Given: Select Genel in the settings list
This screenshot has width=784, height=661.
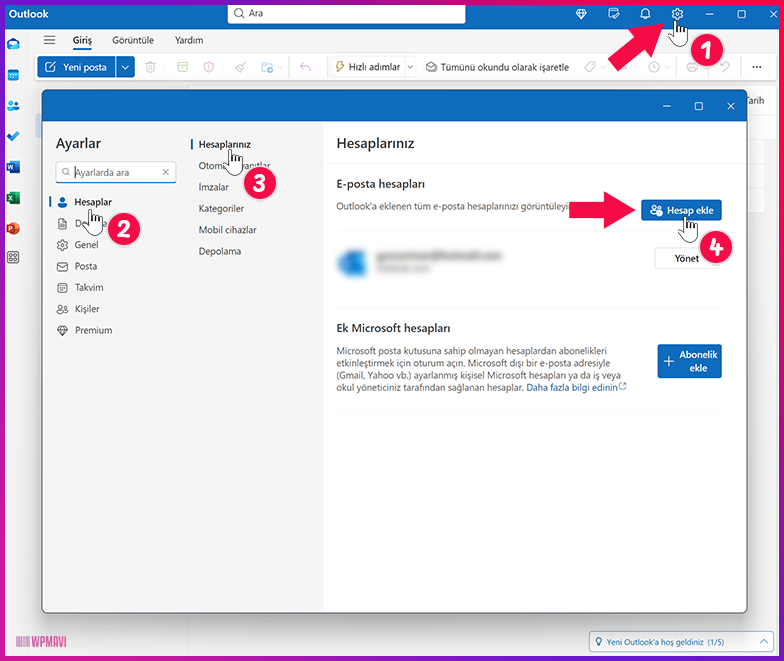Looking at the screenshot, I should coord(86,245).
